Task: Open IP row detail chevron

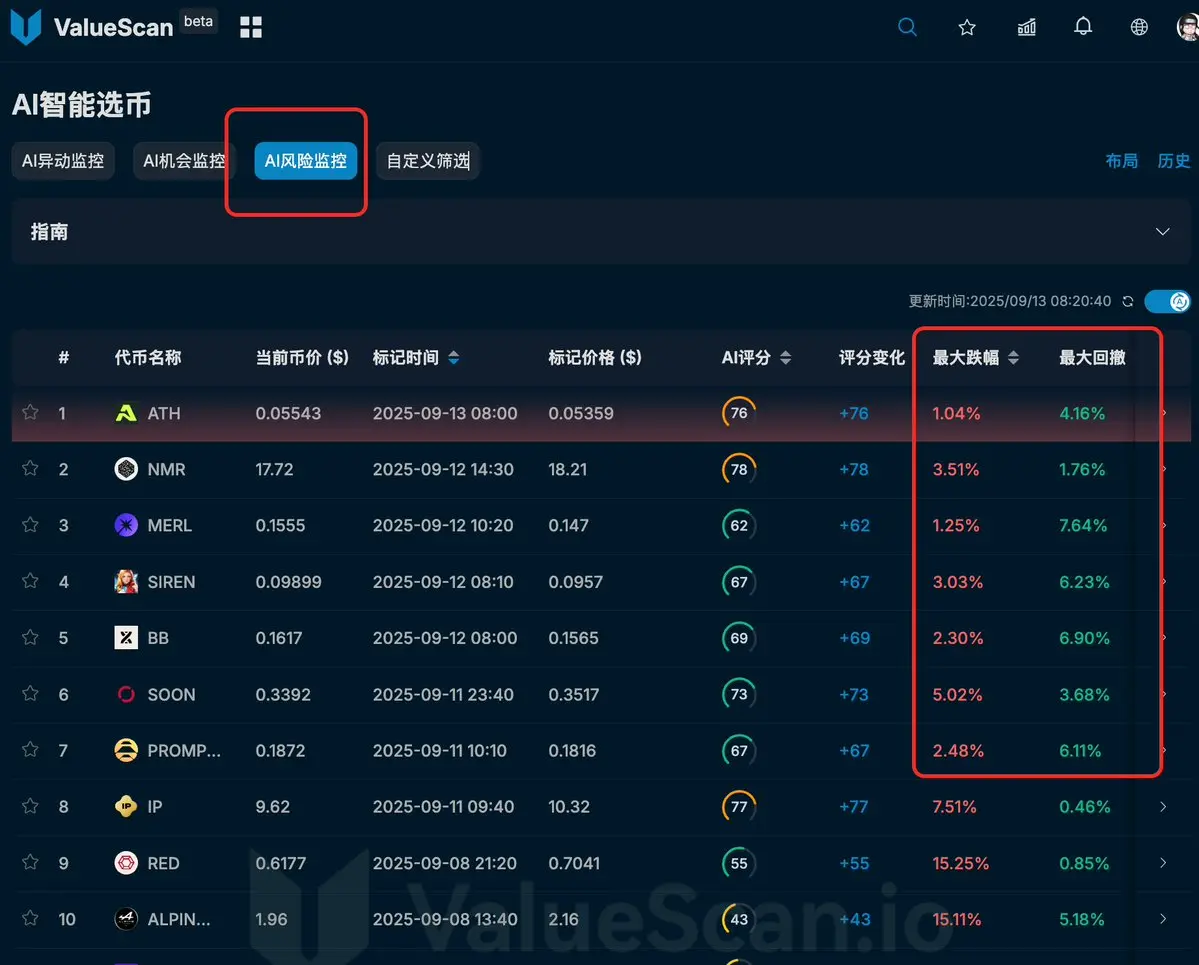Action: click(1162, 807)
